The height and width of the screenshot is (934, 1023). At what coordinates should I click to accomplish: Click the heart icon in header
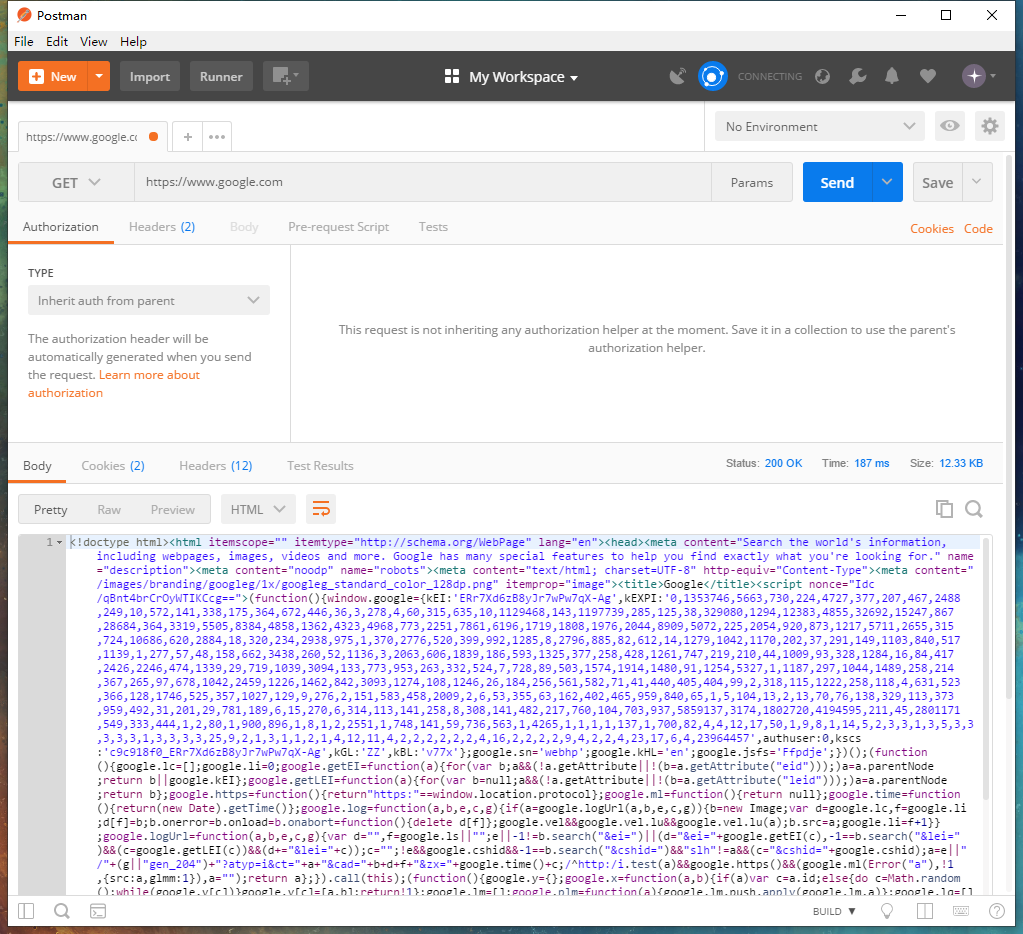pyautogui.click(x=928, y=76)
